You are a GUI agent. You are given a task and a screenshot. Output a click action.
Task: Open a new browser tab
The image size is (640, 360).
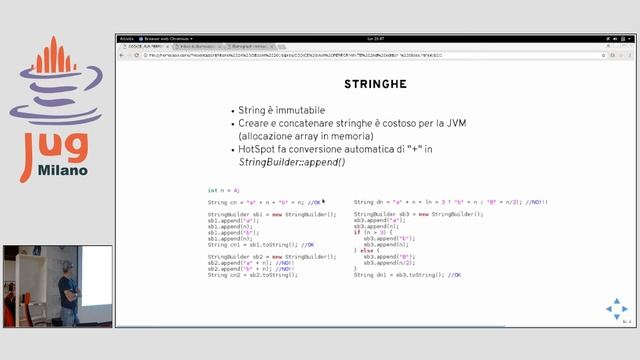(282, 47)
